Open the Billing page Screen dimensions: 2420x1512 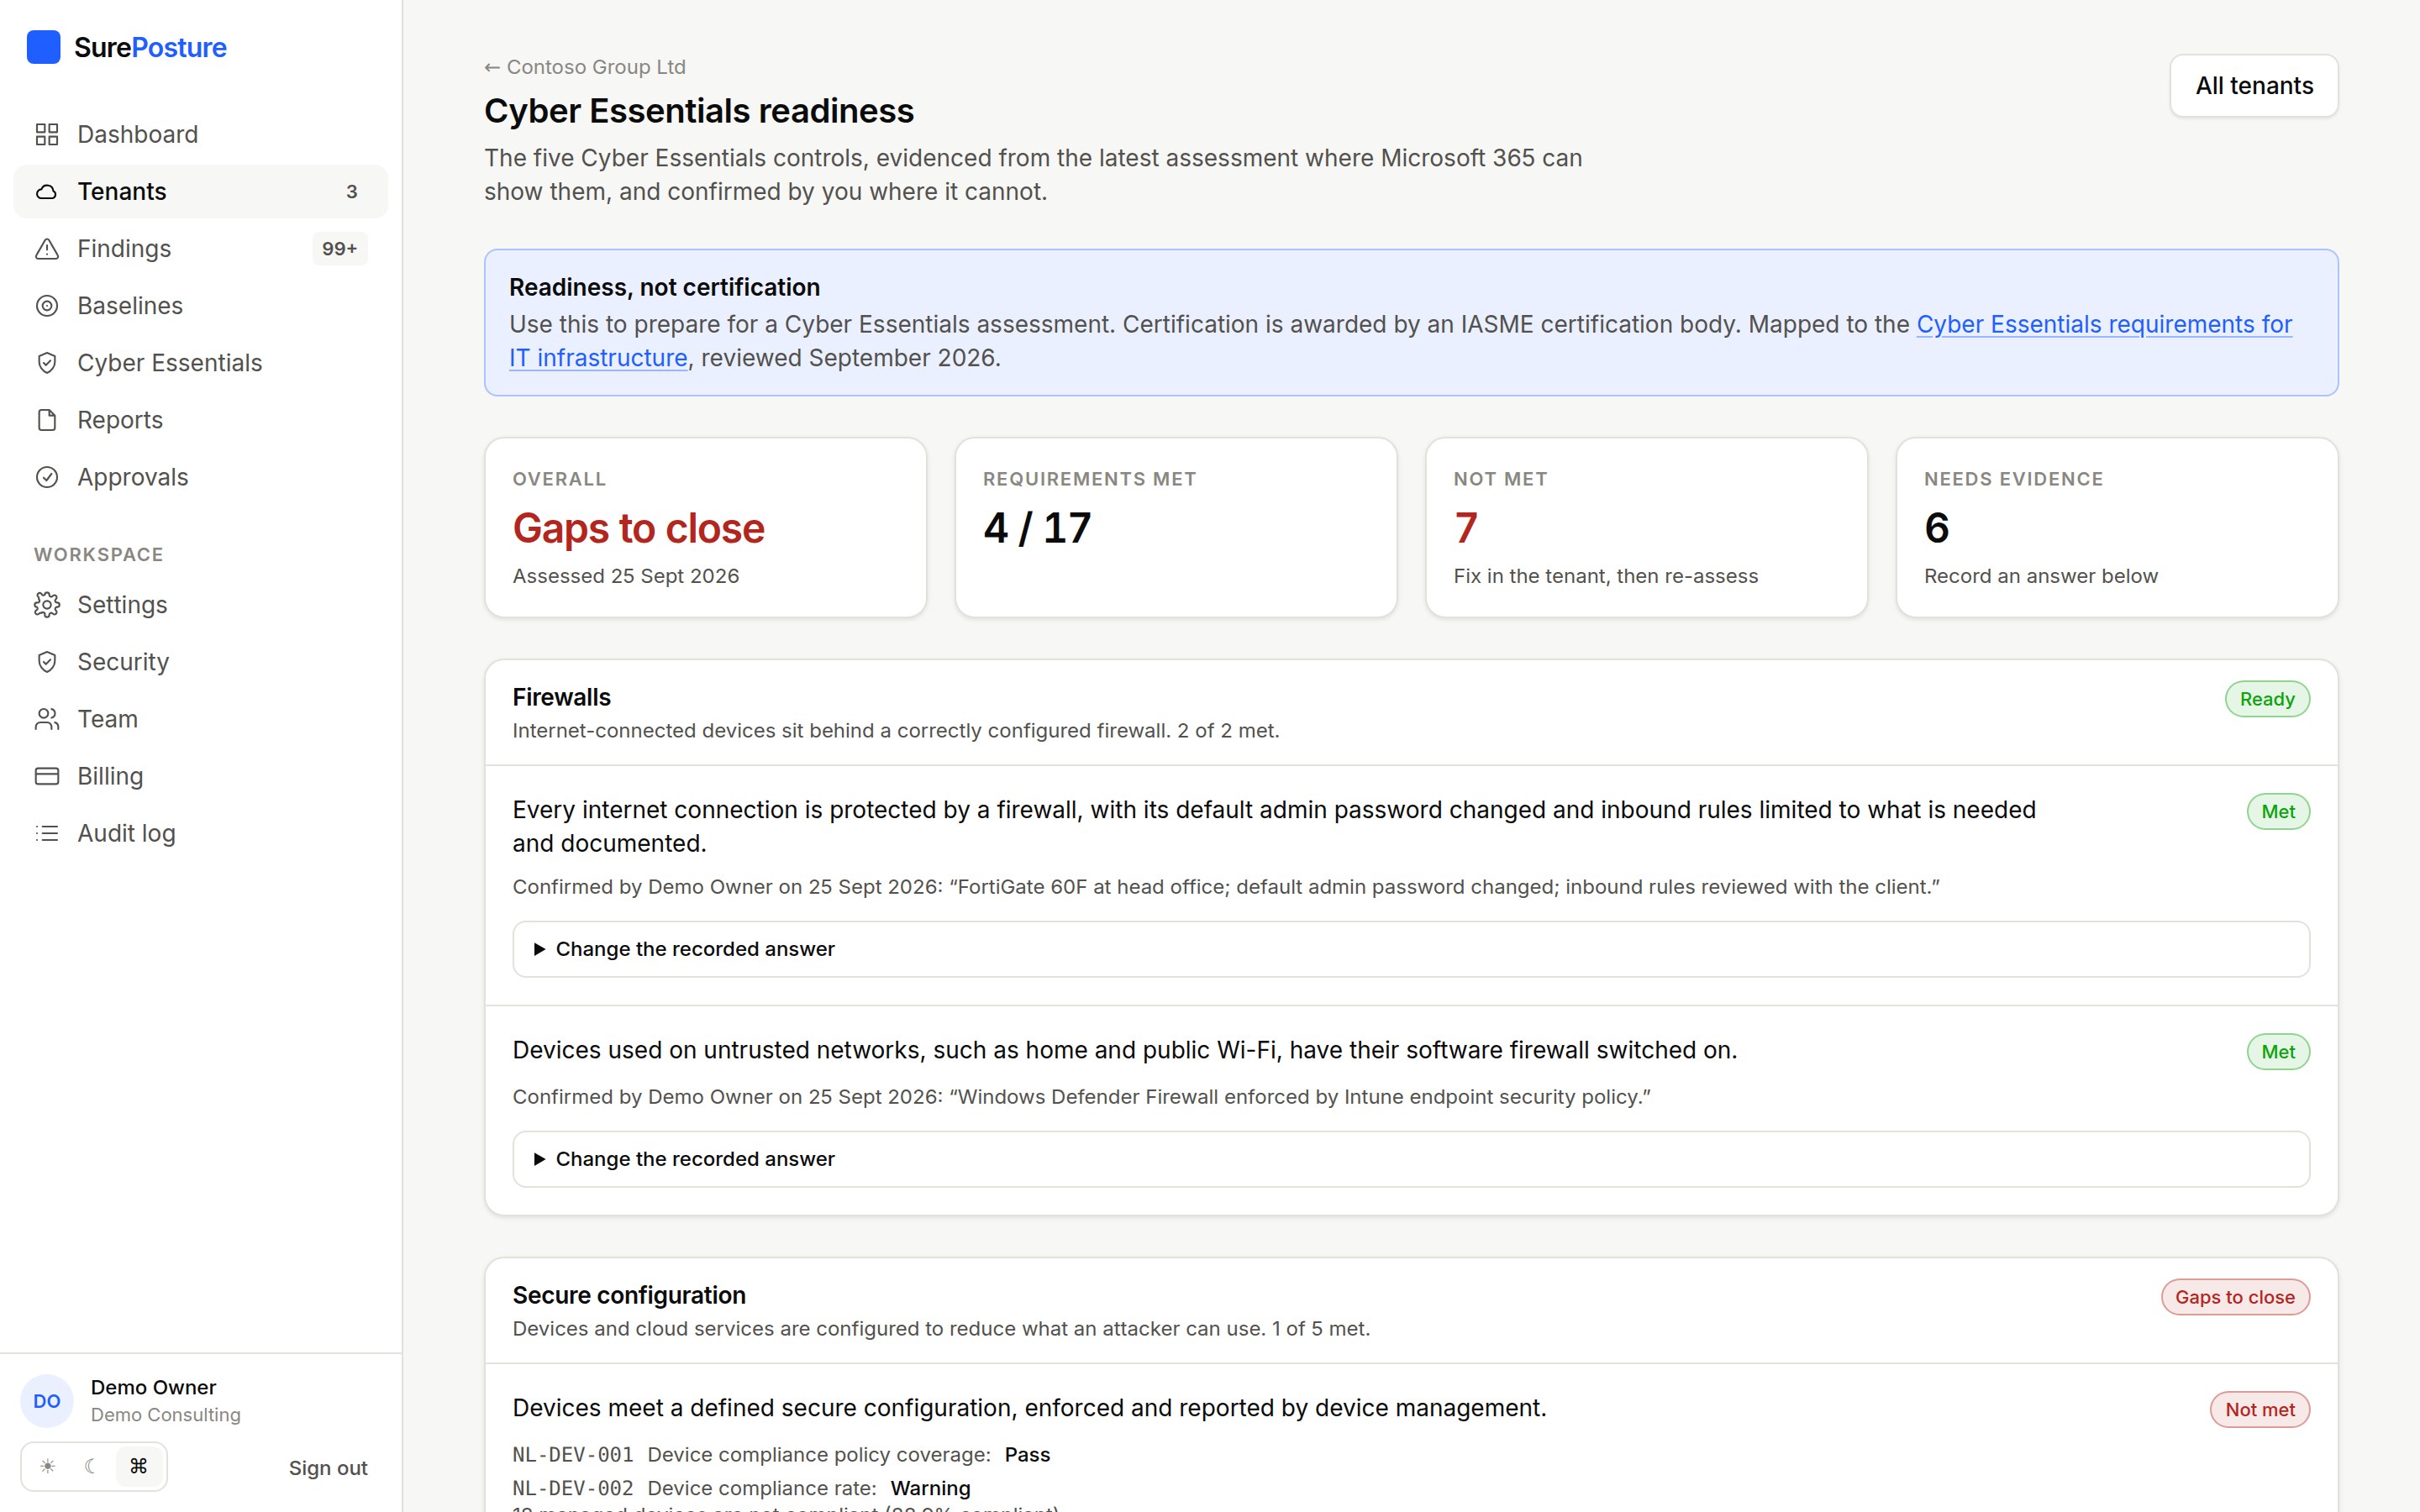click(201, 775)
